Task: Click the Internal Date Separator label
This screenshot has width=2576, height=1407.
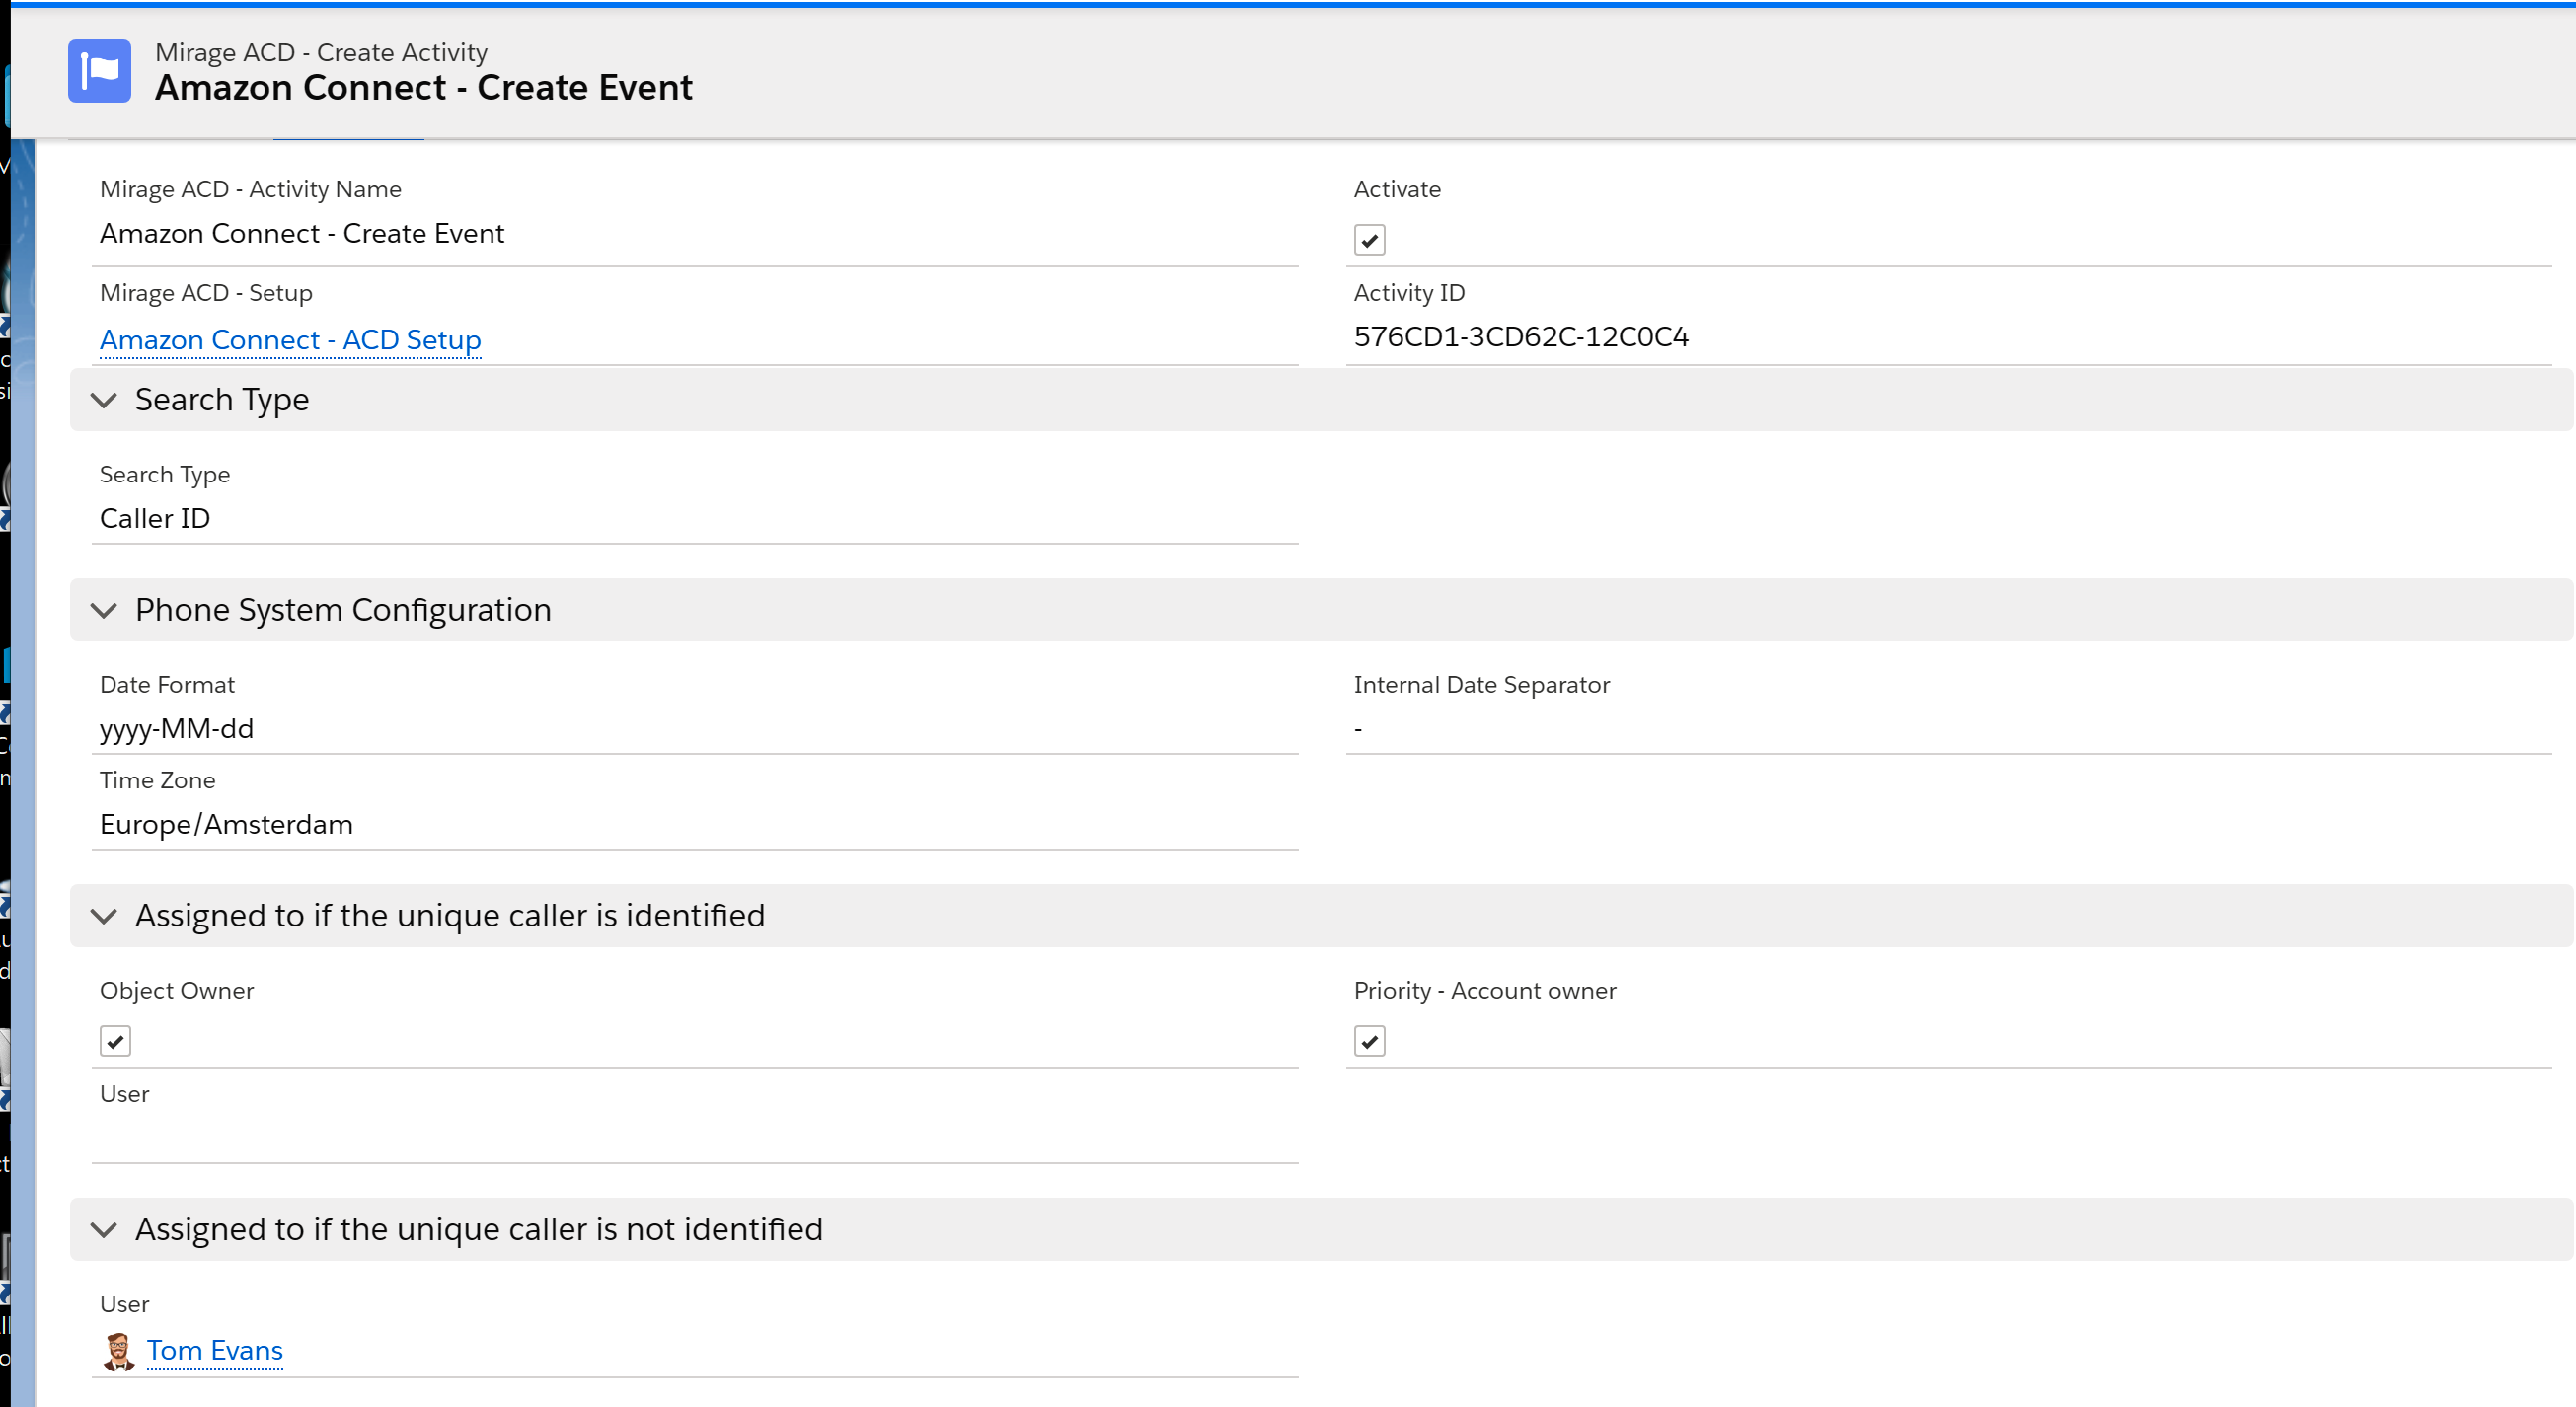Action: (1481, 685)
